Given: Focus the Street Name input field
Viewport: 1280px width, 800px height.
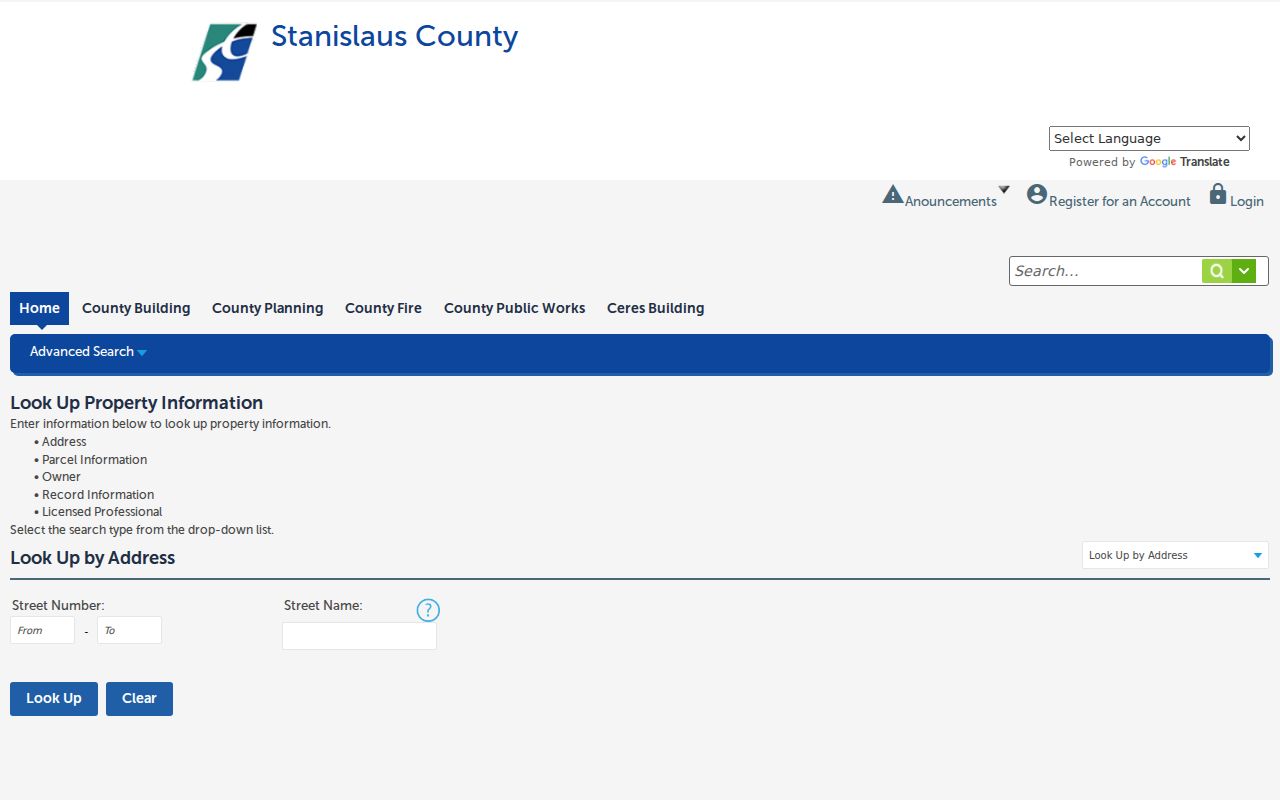Looking at the screenshot, I should click(x=359, y=636).
